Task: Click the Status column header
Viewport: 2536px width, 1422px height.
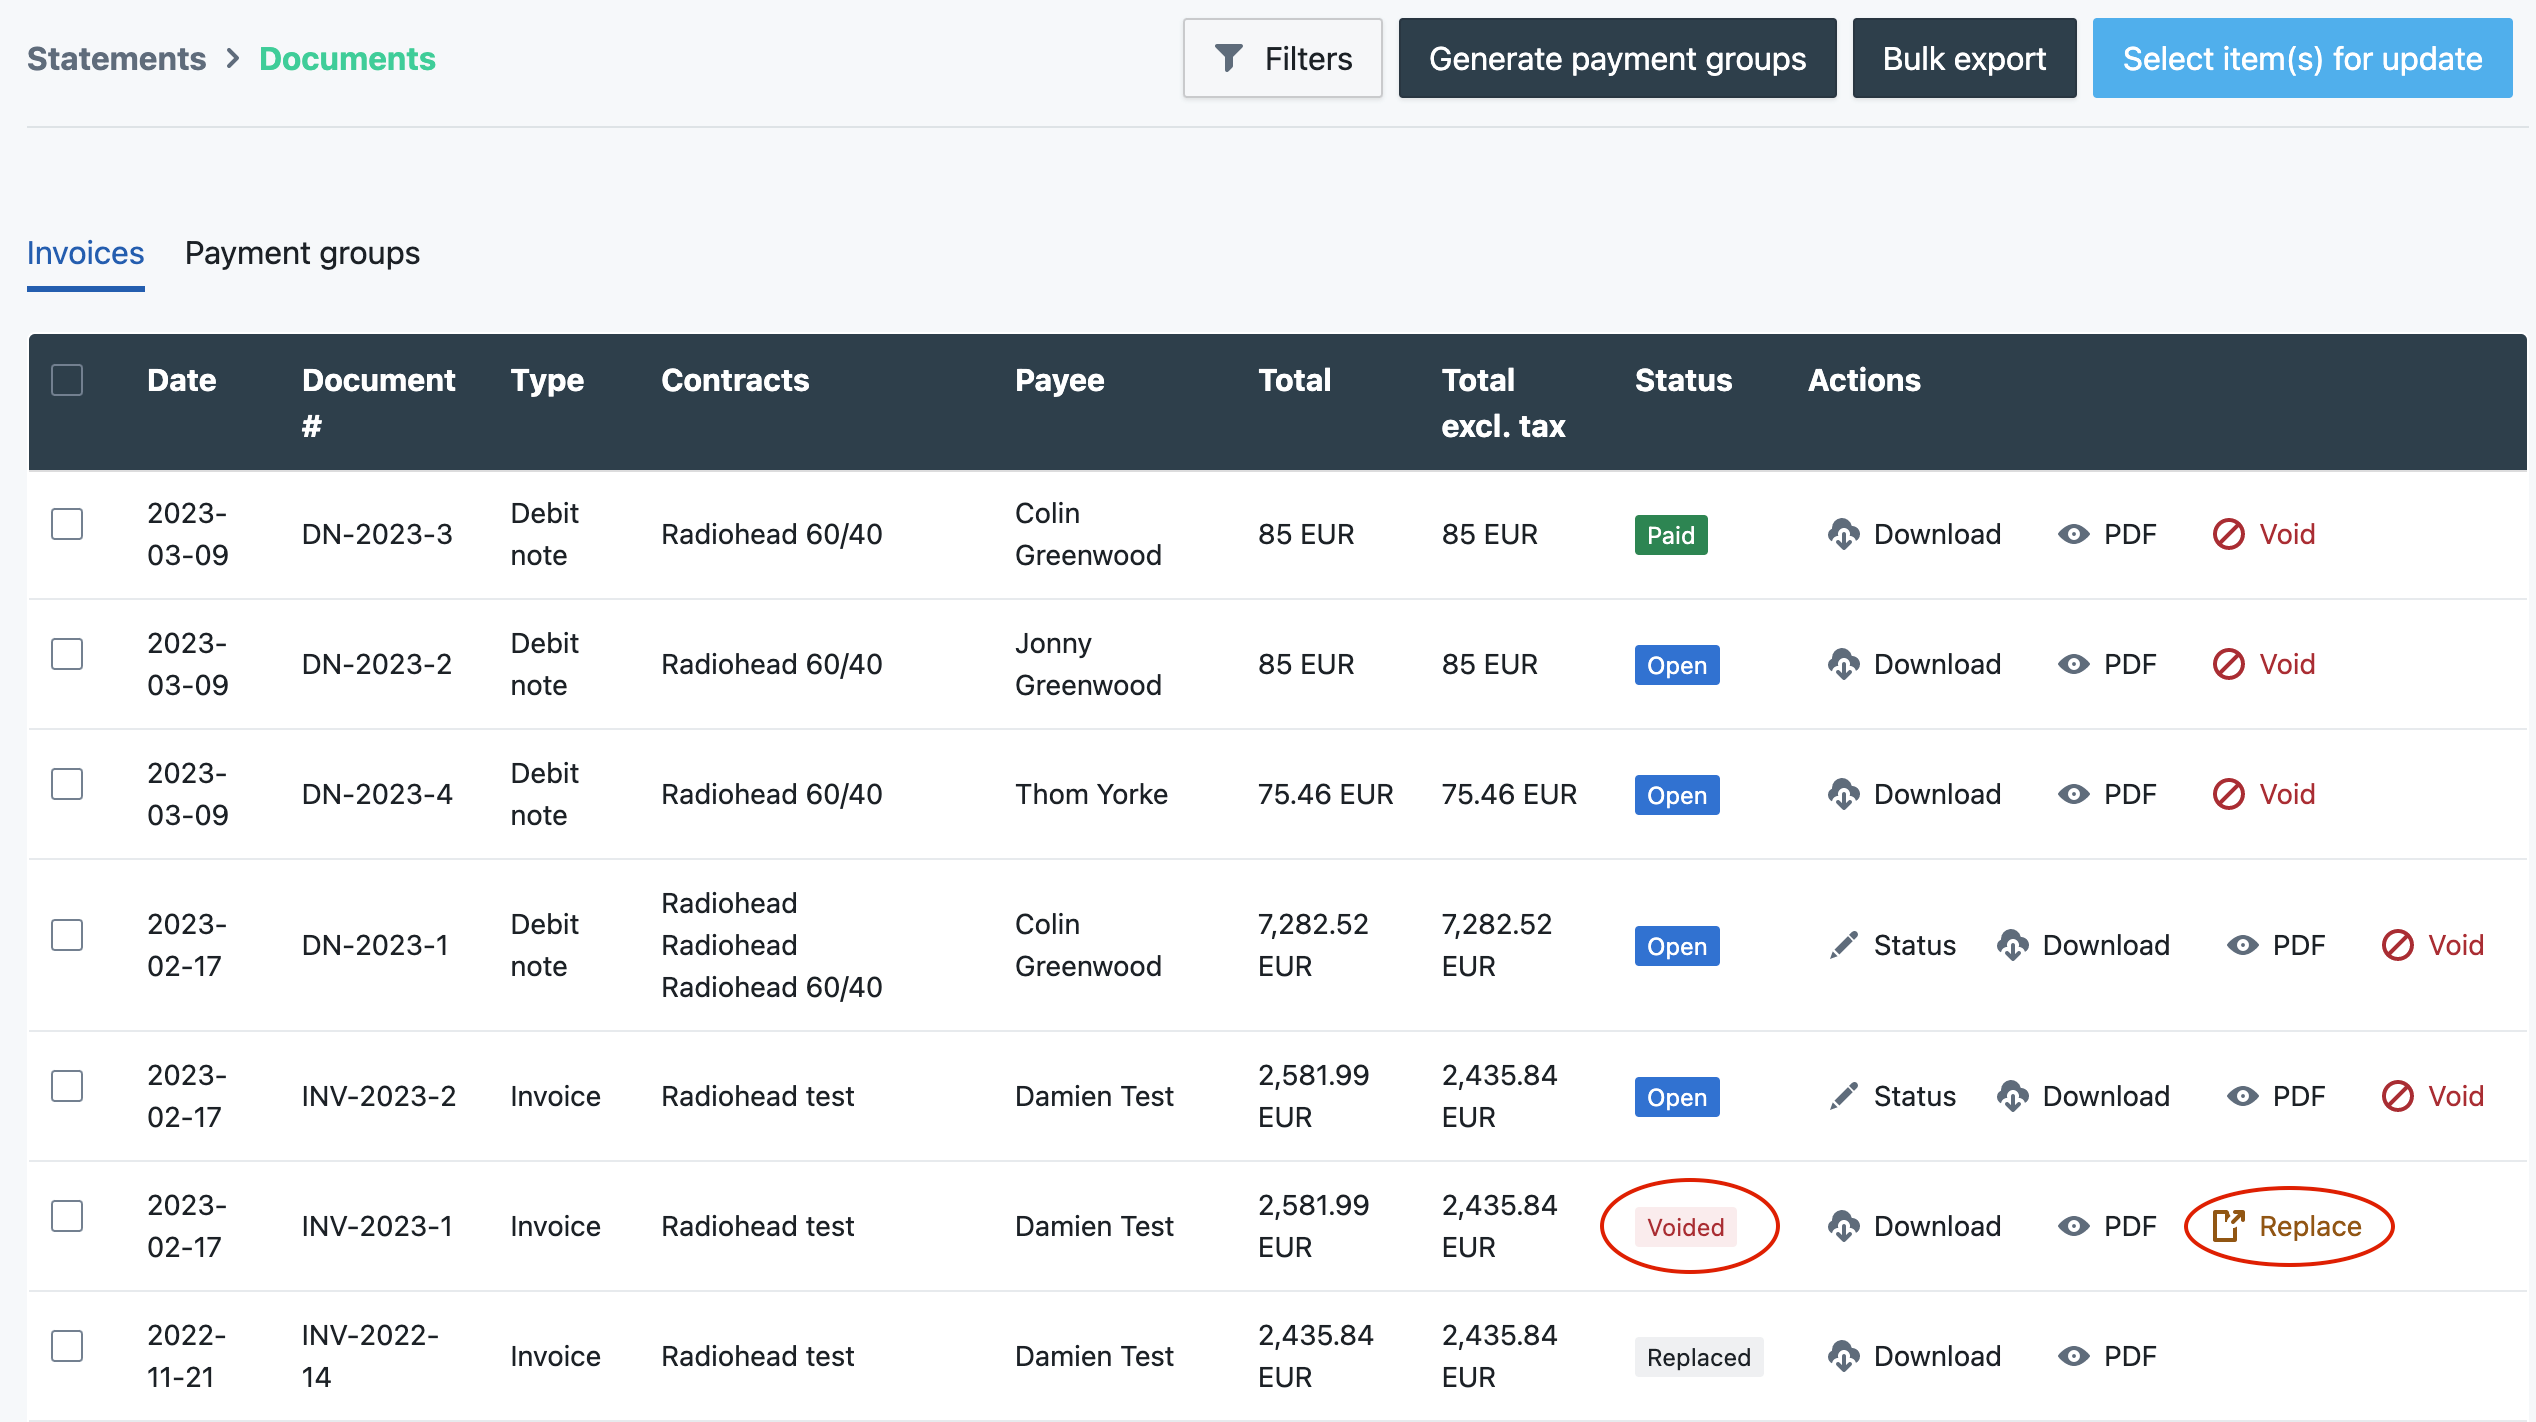Action: (1683, 380)
